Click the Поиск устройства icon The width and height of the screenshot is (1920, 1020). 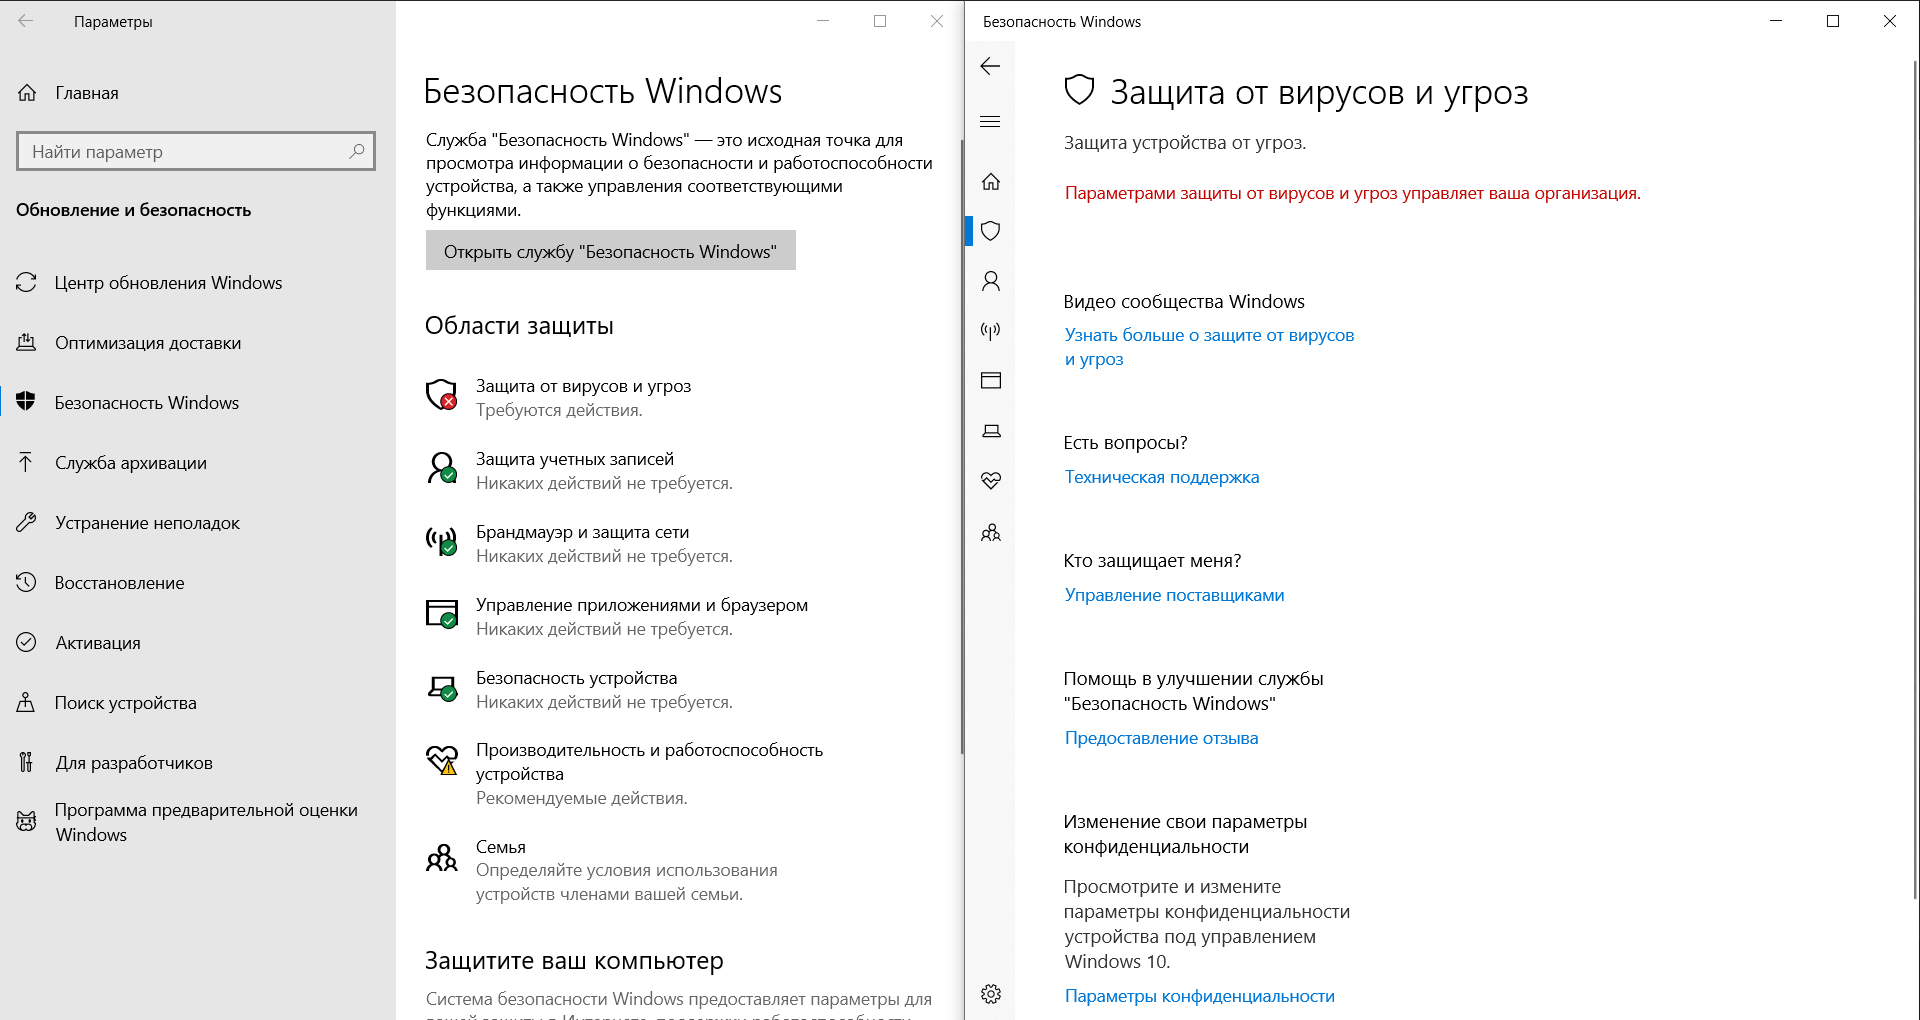(x=26, y=702)
